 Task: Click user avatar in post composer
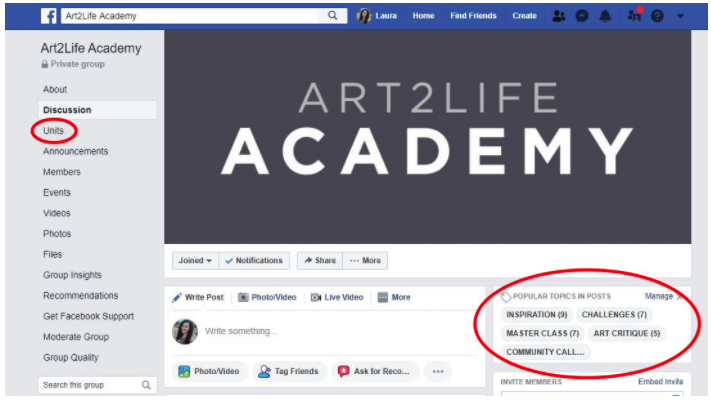(185, 332)
